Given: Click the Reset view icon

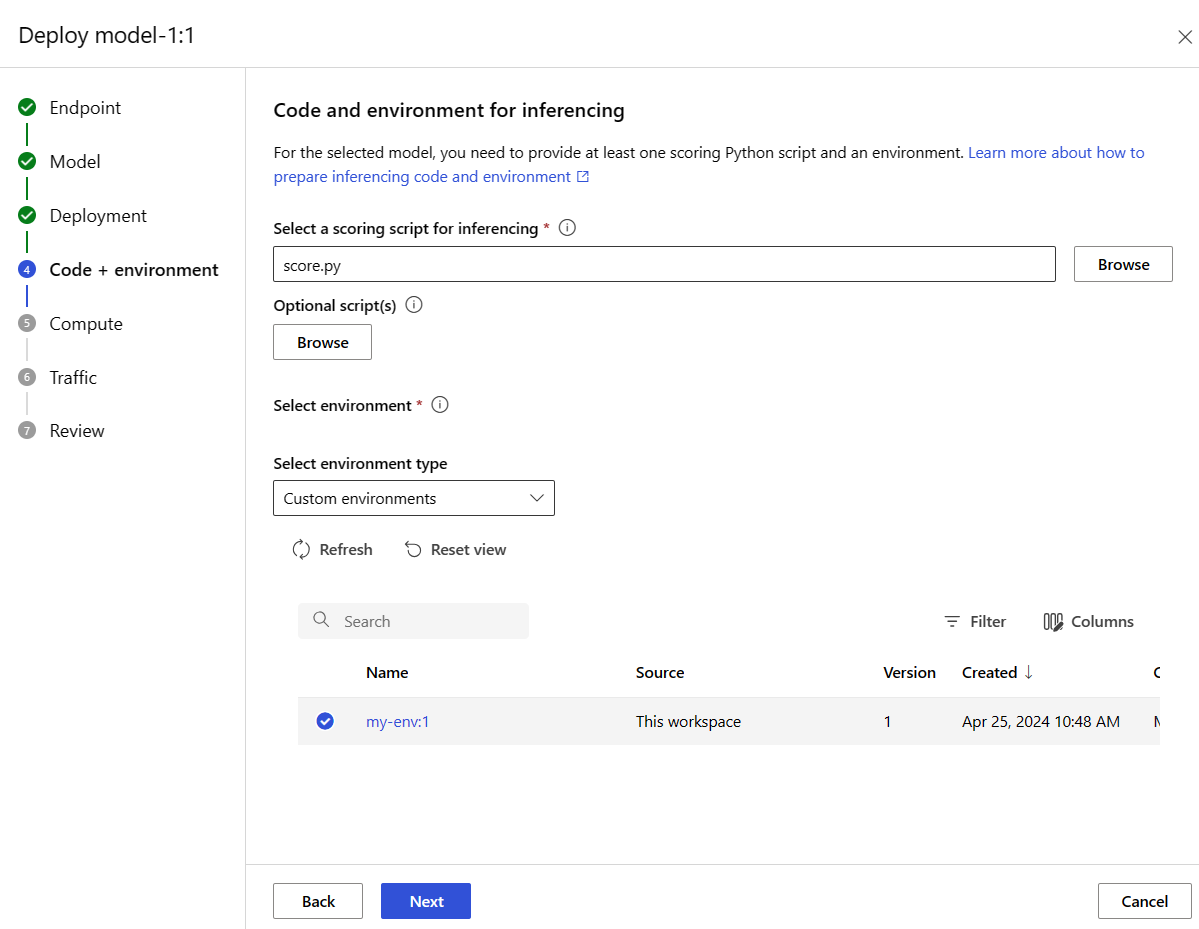Looking at the screenshot, I should [x=413, y=549].
